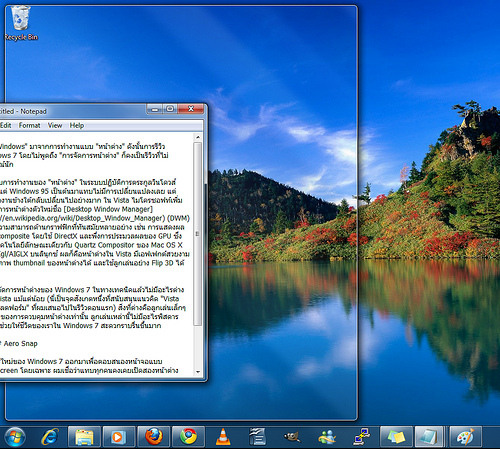Screen dimensions: 500x449
Task: Open Windows Media Player taskbar icon
Action: [119, 437]
